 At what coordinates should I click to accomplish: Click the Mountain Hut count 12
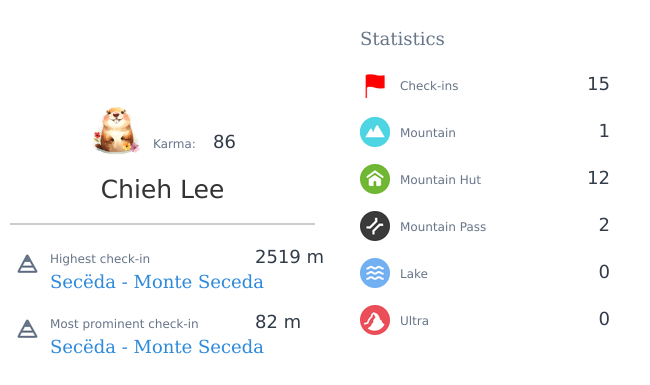[598, 178]
